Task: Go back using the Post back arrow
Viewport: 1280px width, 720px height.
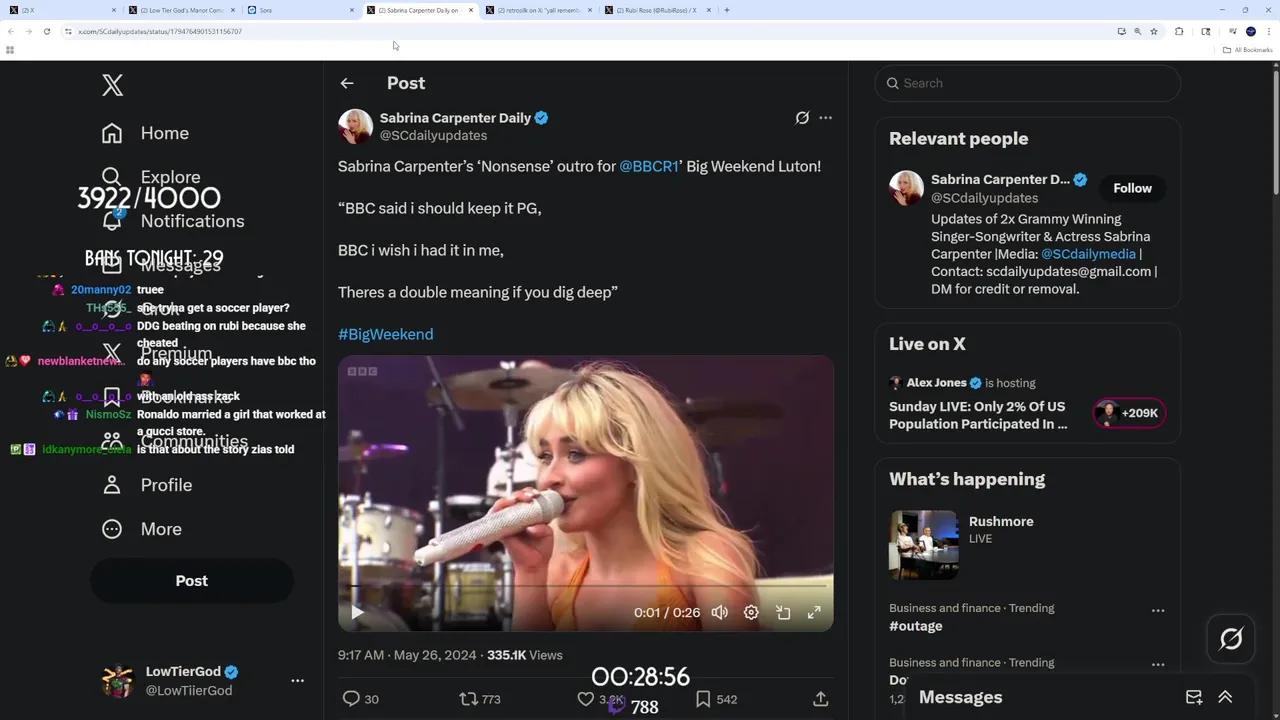Action: [347, 83]
